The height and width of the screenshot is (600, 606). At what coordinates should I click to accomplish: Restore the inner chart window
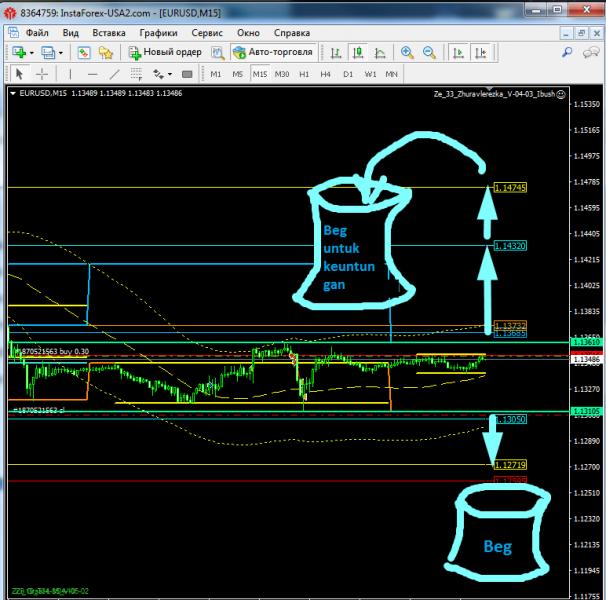point(581,33)
